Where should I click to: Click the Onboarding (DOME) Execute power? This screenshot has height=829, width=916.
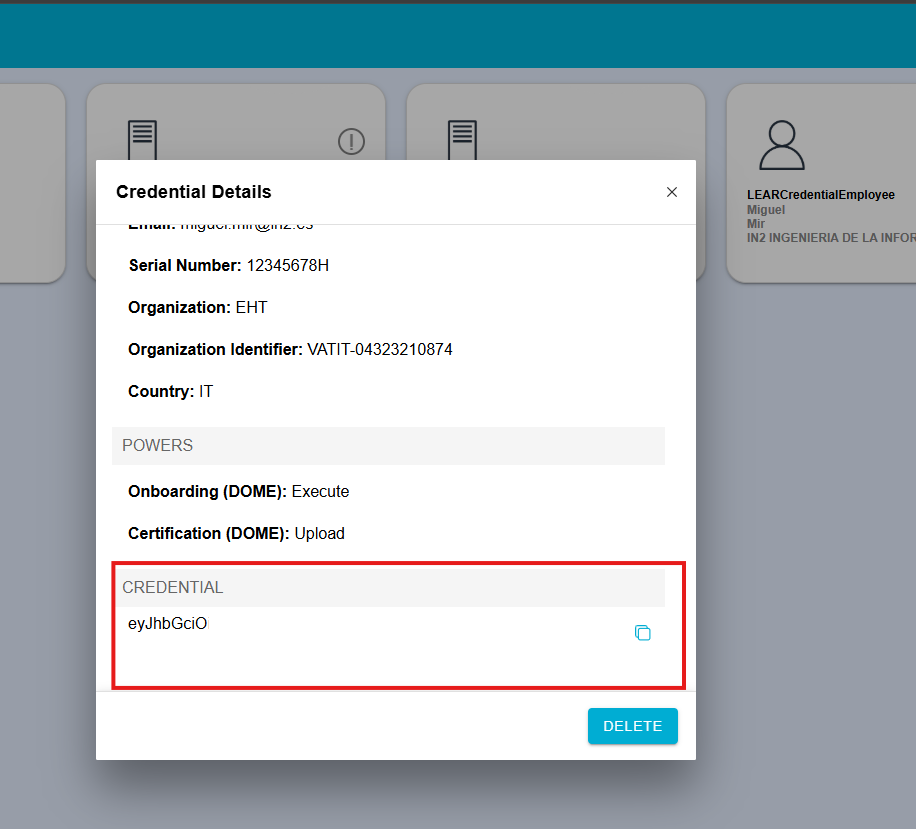click(x=238, y=492)
